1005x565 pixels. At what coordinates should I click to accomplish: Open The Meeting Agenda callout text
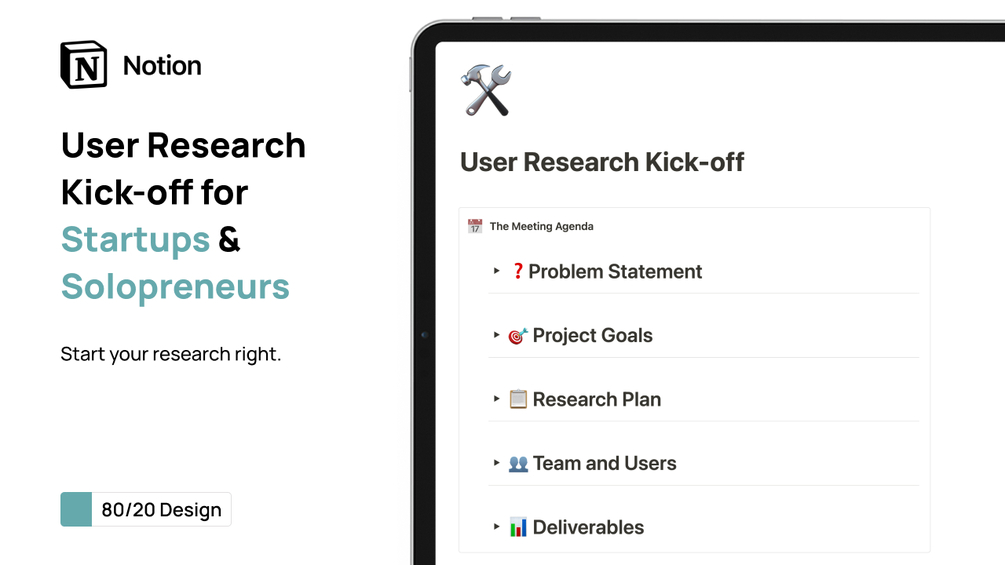point(542,226)
